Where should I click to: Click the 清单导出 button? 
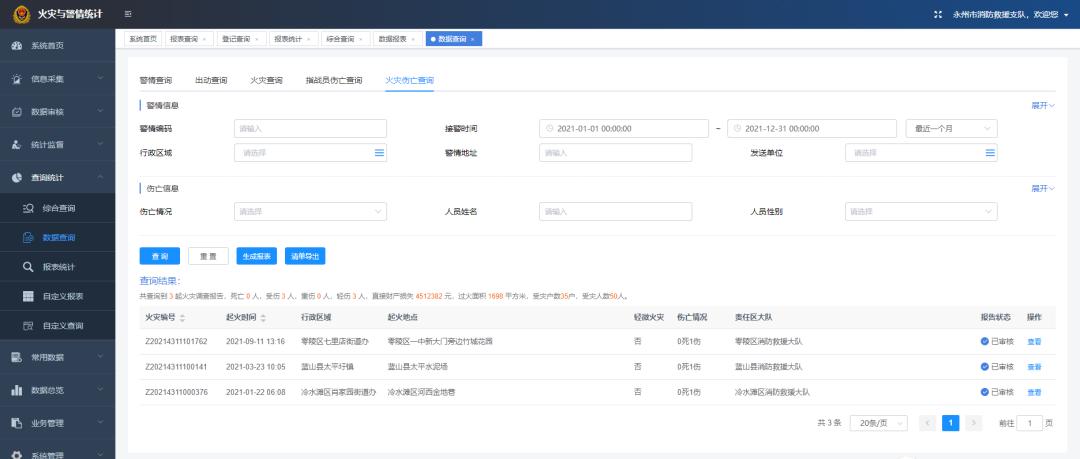pyautogui.click(x=305, y=256)
